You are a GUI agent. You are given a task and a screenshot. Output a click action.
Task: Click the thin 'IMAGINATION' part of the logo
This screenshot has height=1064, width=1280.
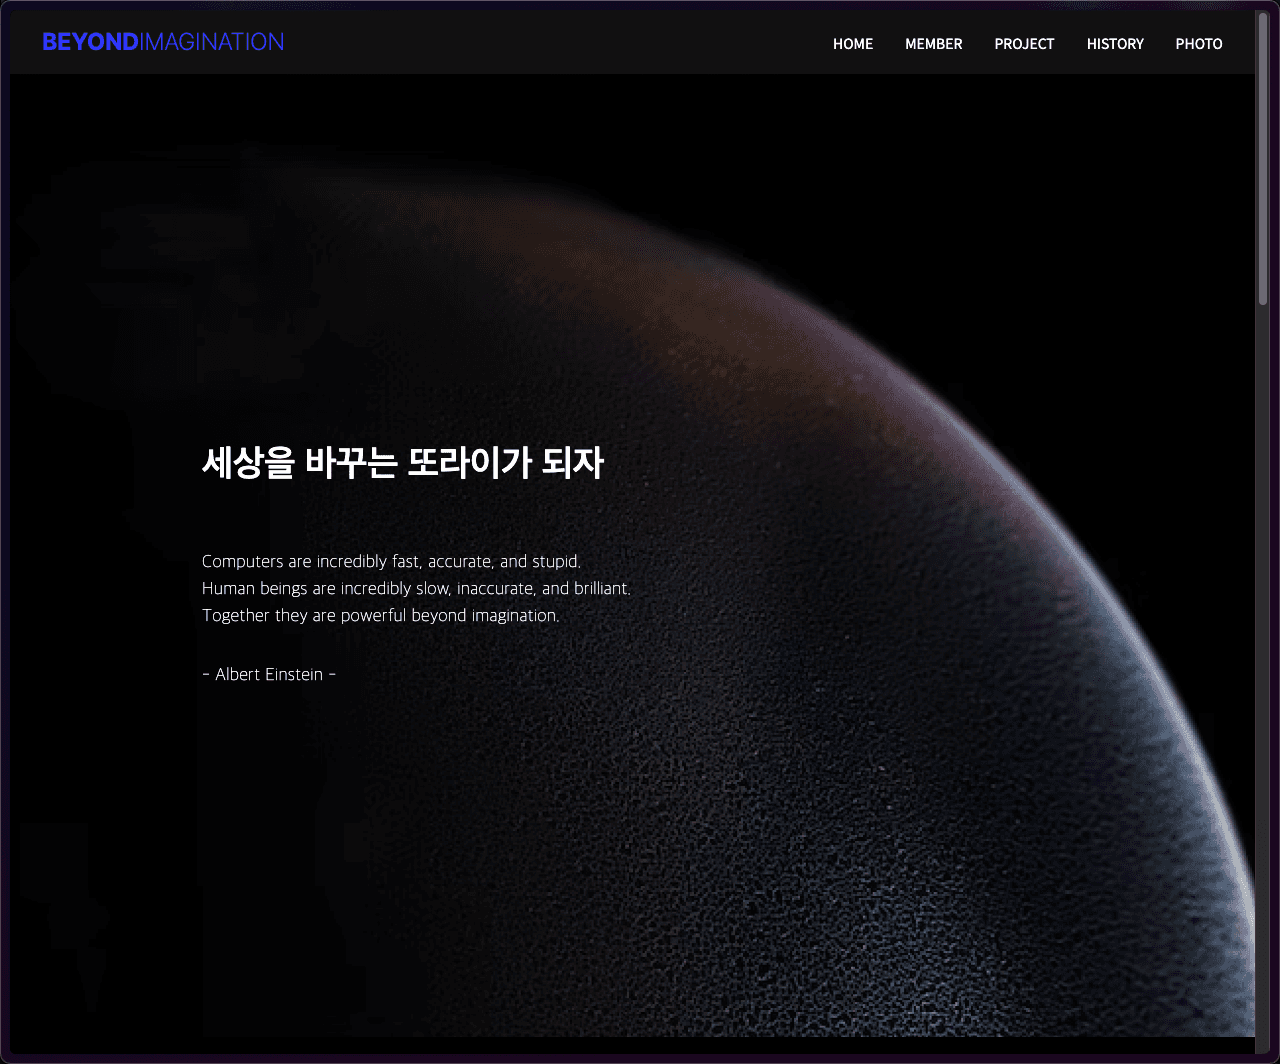(x=212, y=42)
